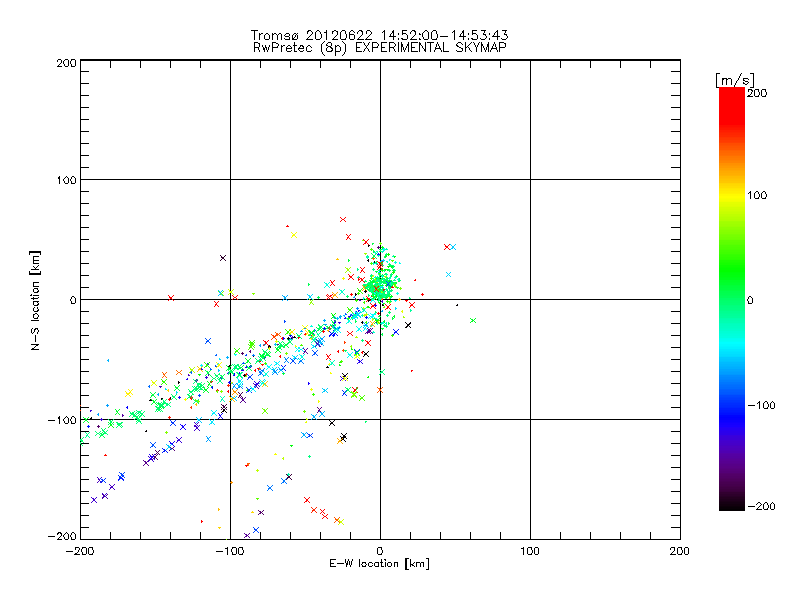Screen dimensions: 800x600
Task: Click the -100 tick label on the y-axis
Action: coord(62,419)
